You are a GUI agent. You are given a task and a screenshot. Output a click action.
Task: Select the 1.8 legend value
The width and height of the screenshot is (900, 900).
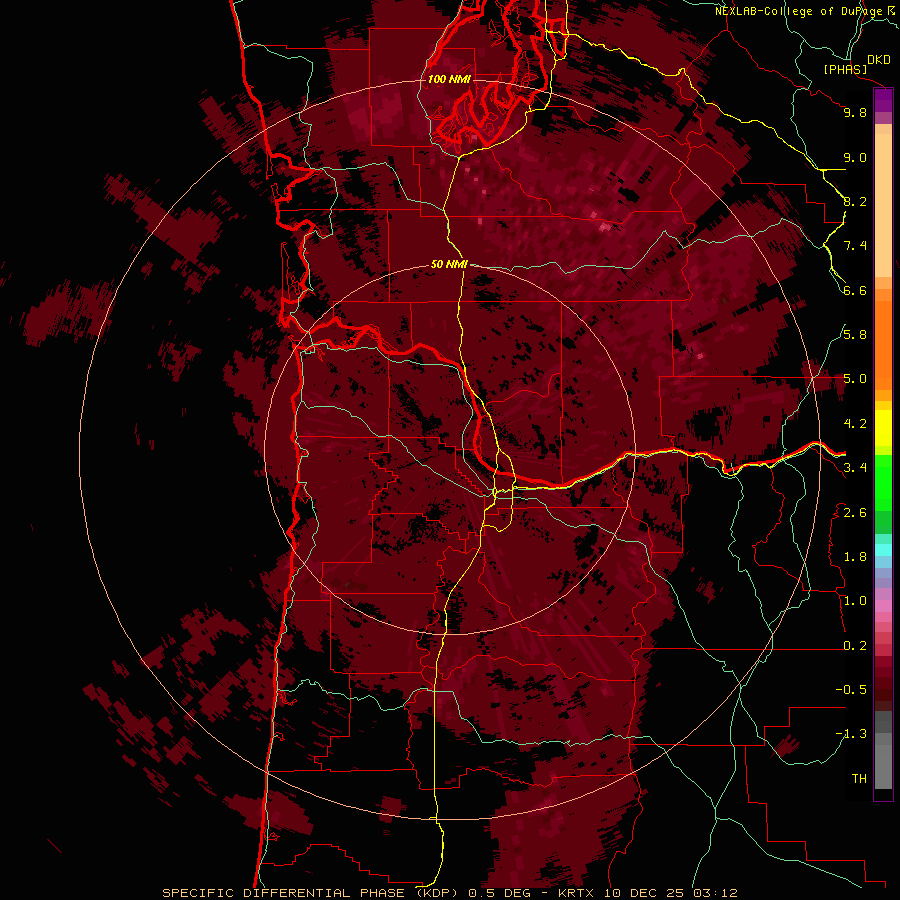tap(855, 557)
